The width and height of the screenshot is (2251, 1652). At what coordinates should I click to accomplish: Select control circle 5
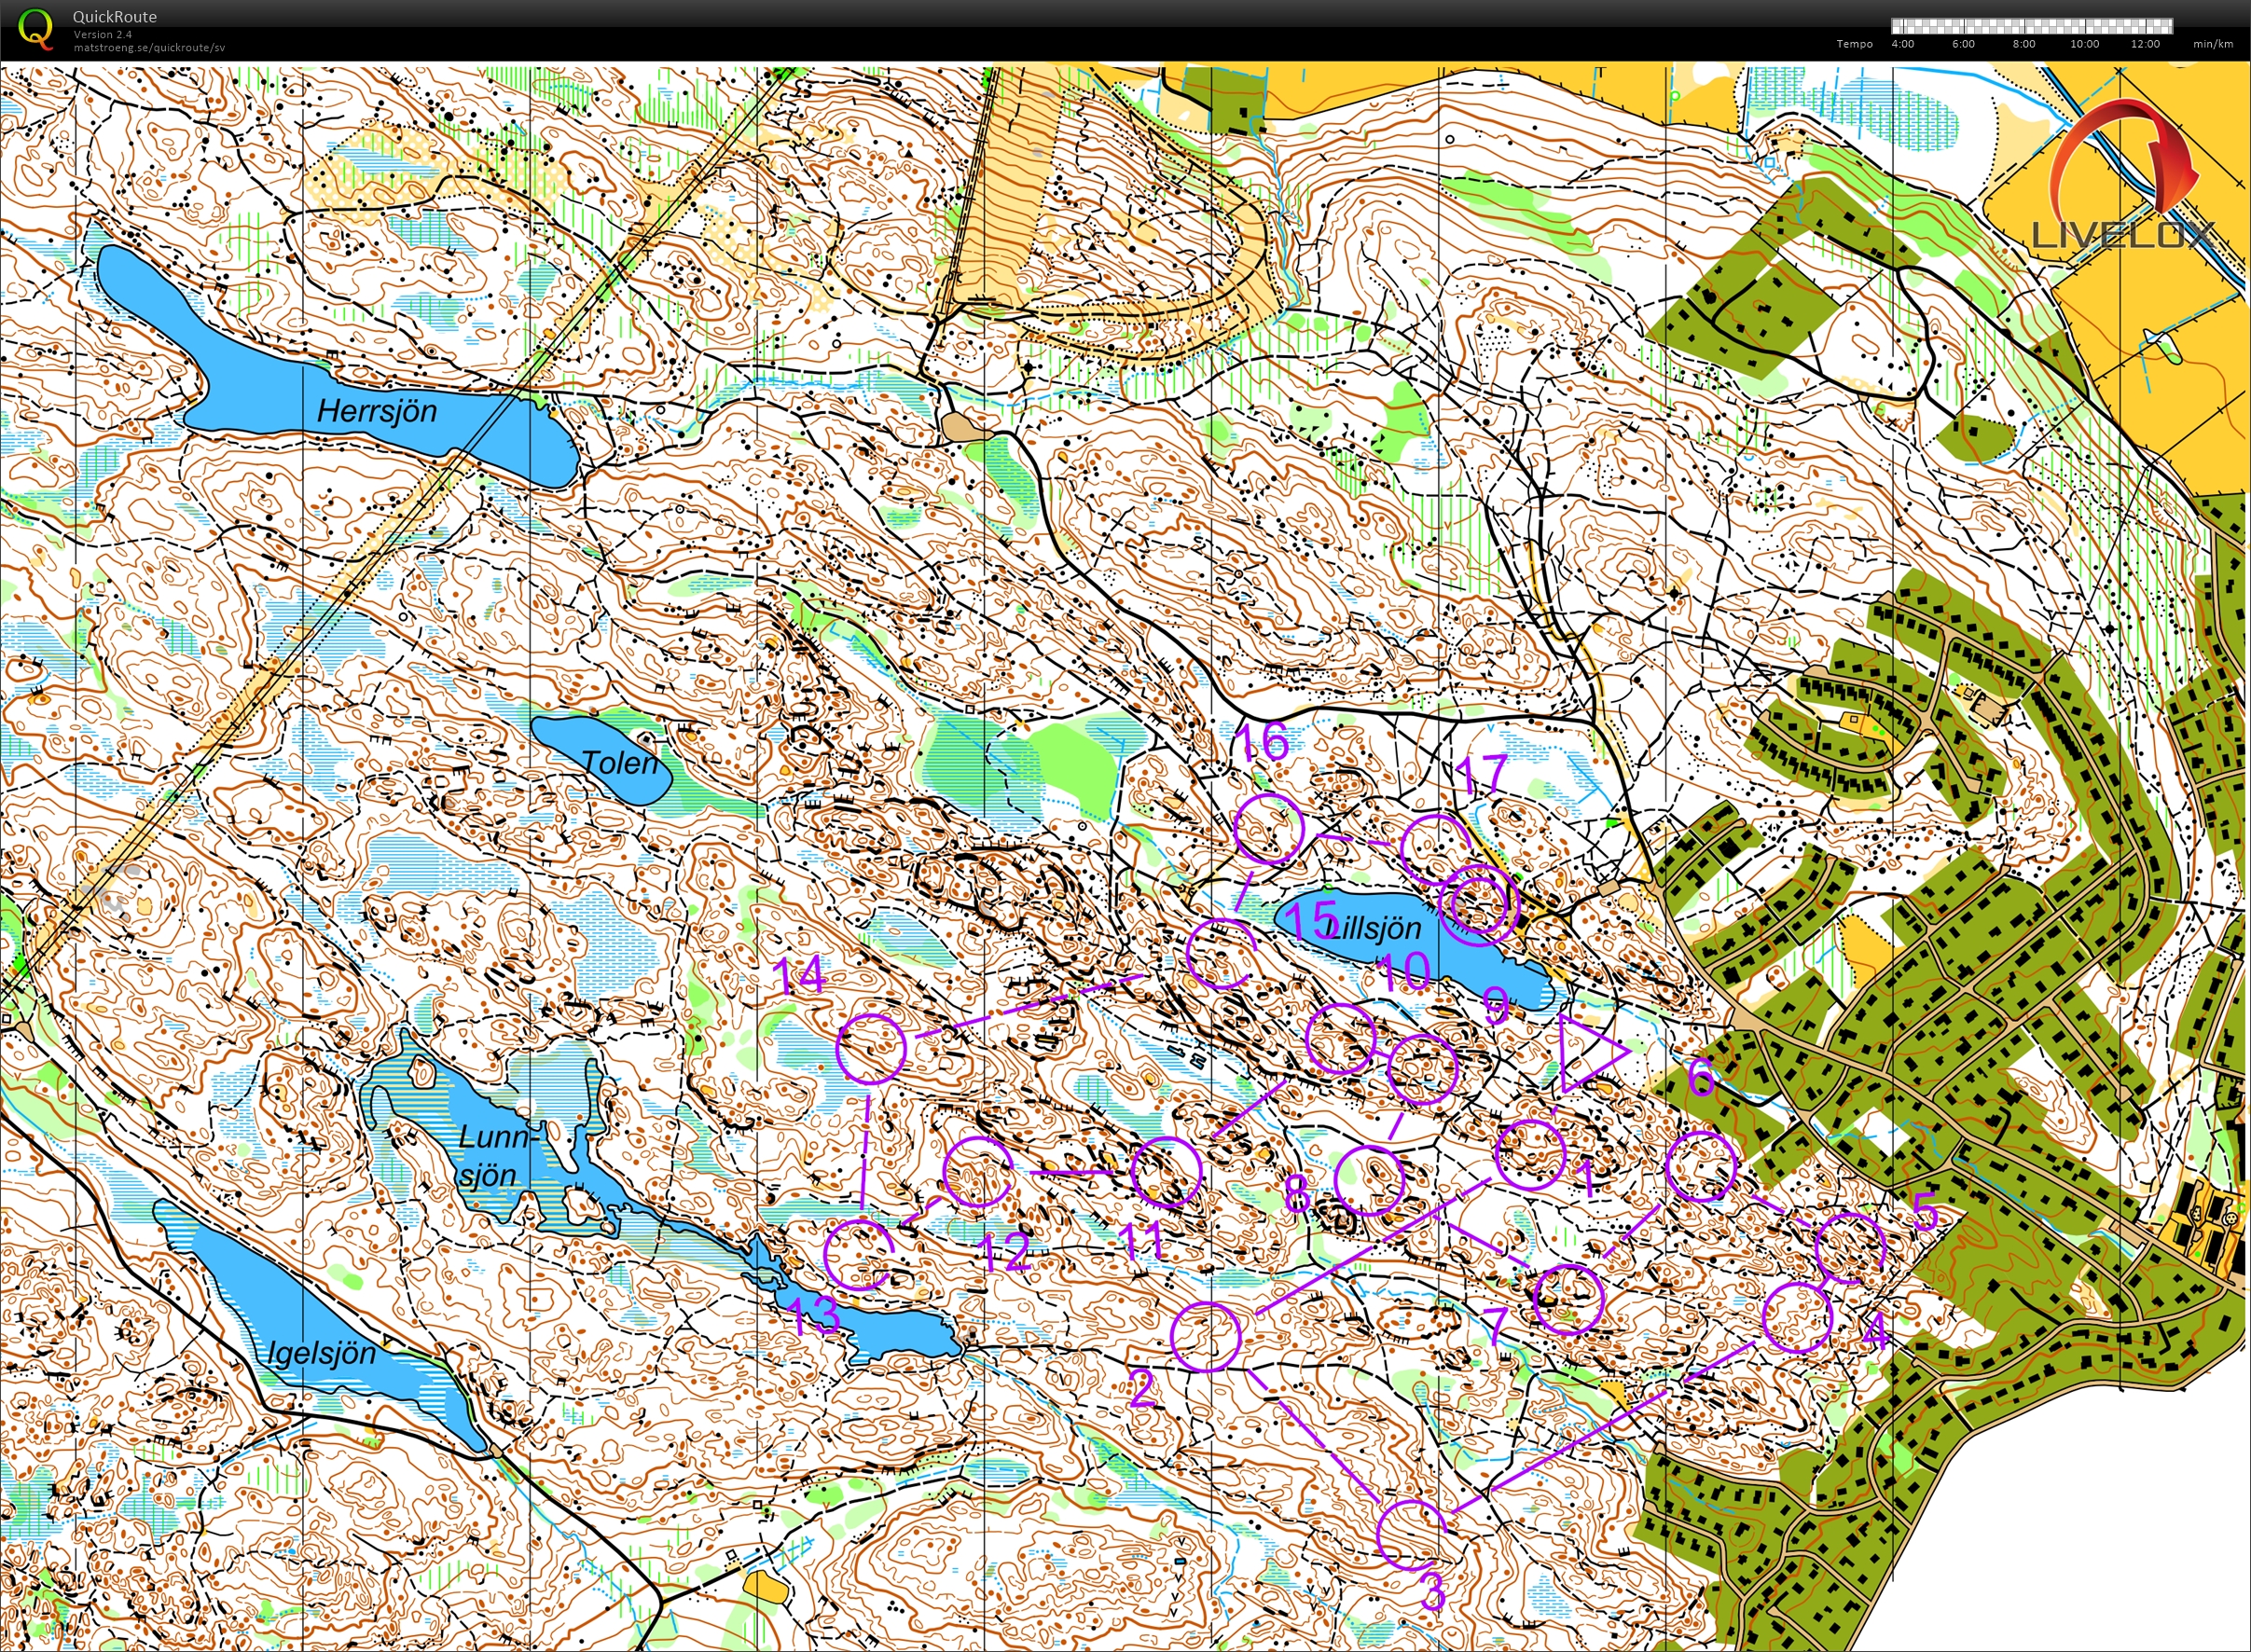tap(1850, 1247)
